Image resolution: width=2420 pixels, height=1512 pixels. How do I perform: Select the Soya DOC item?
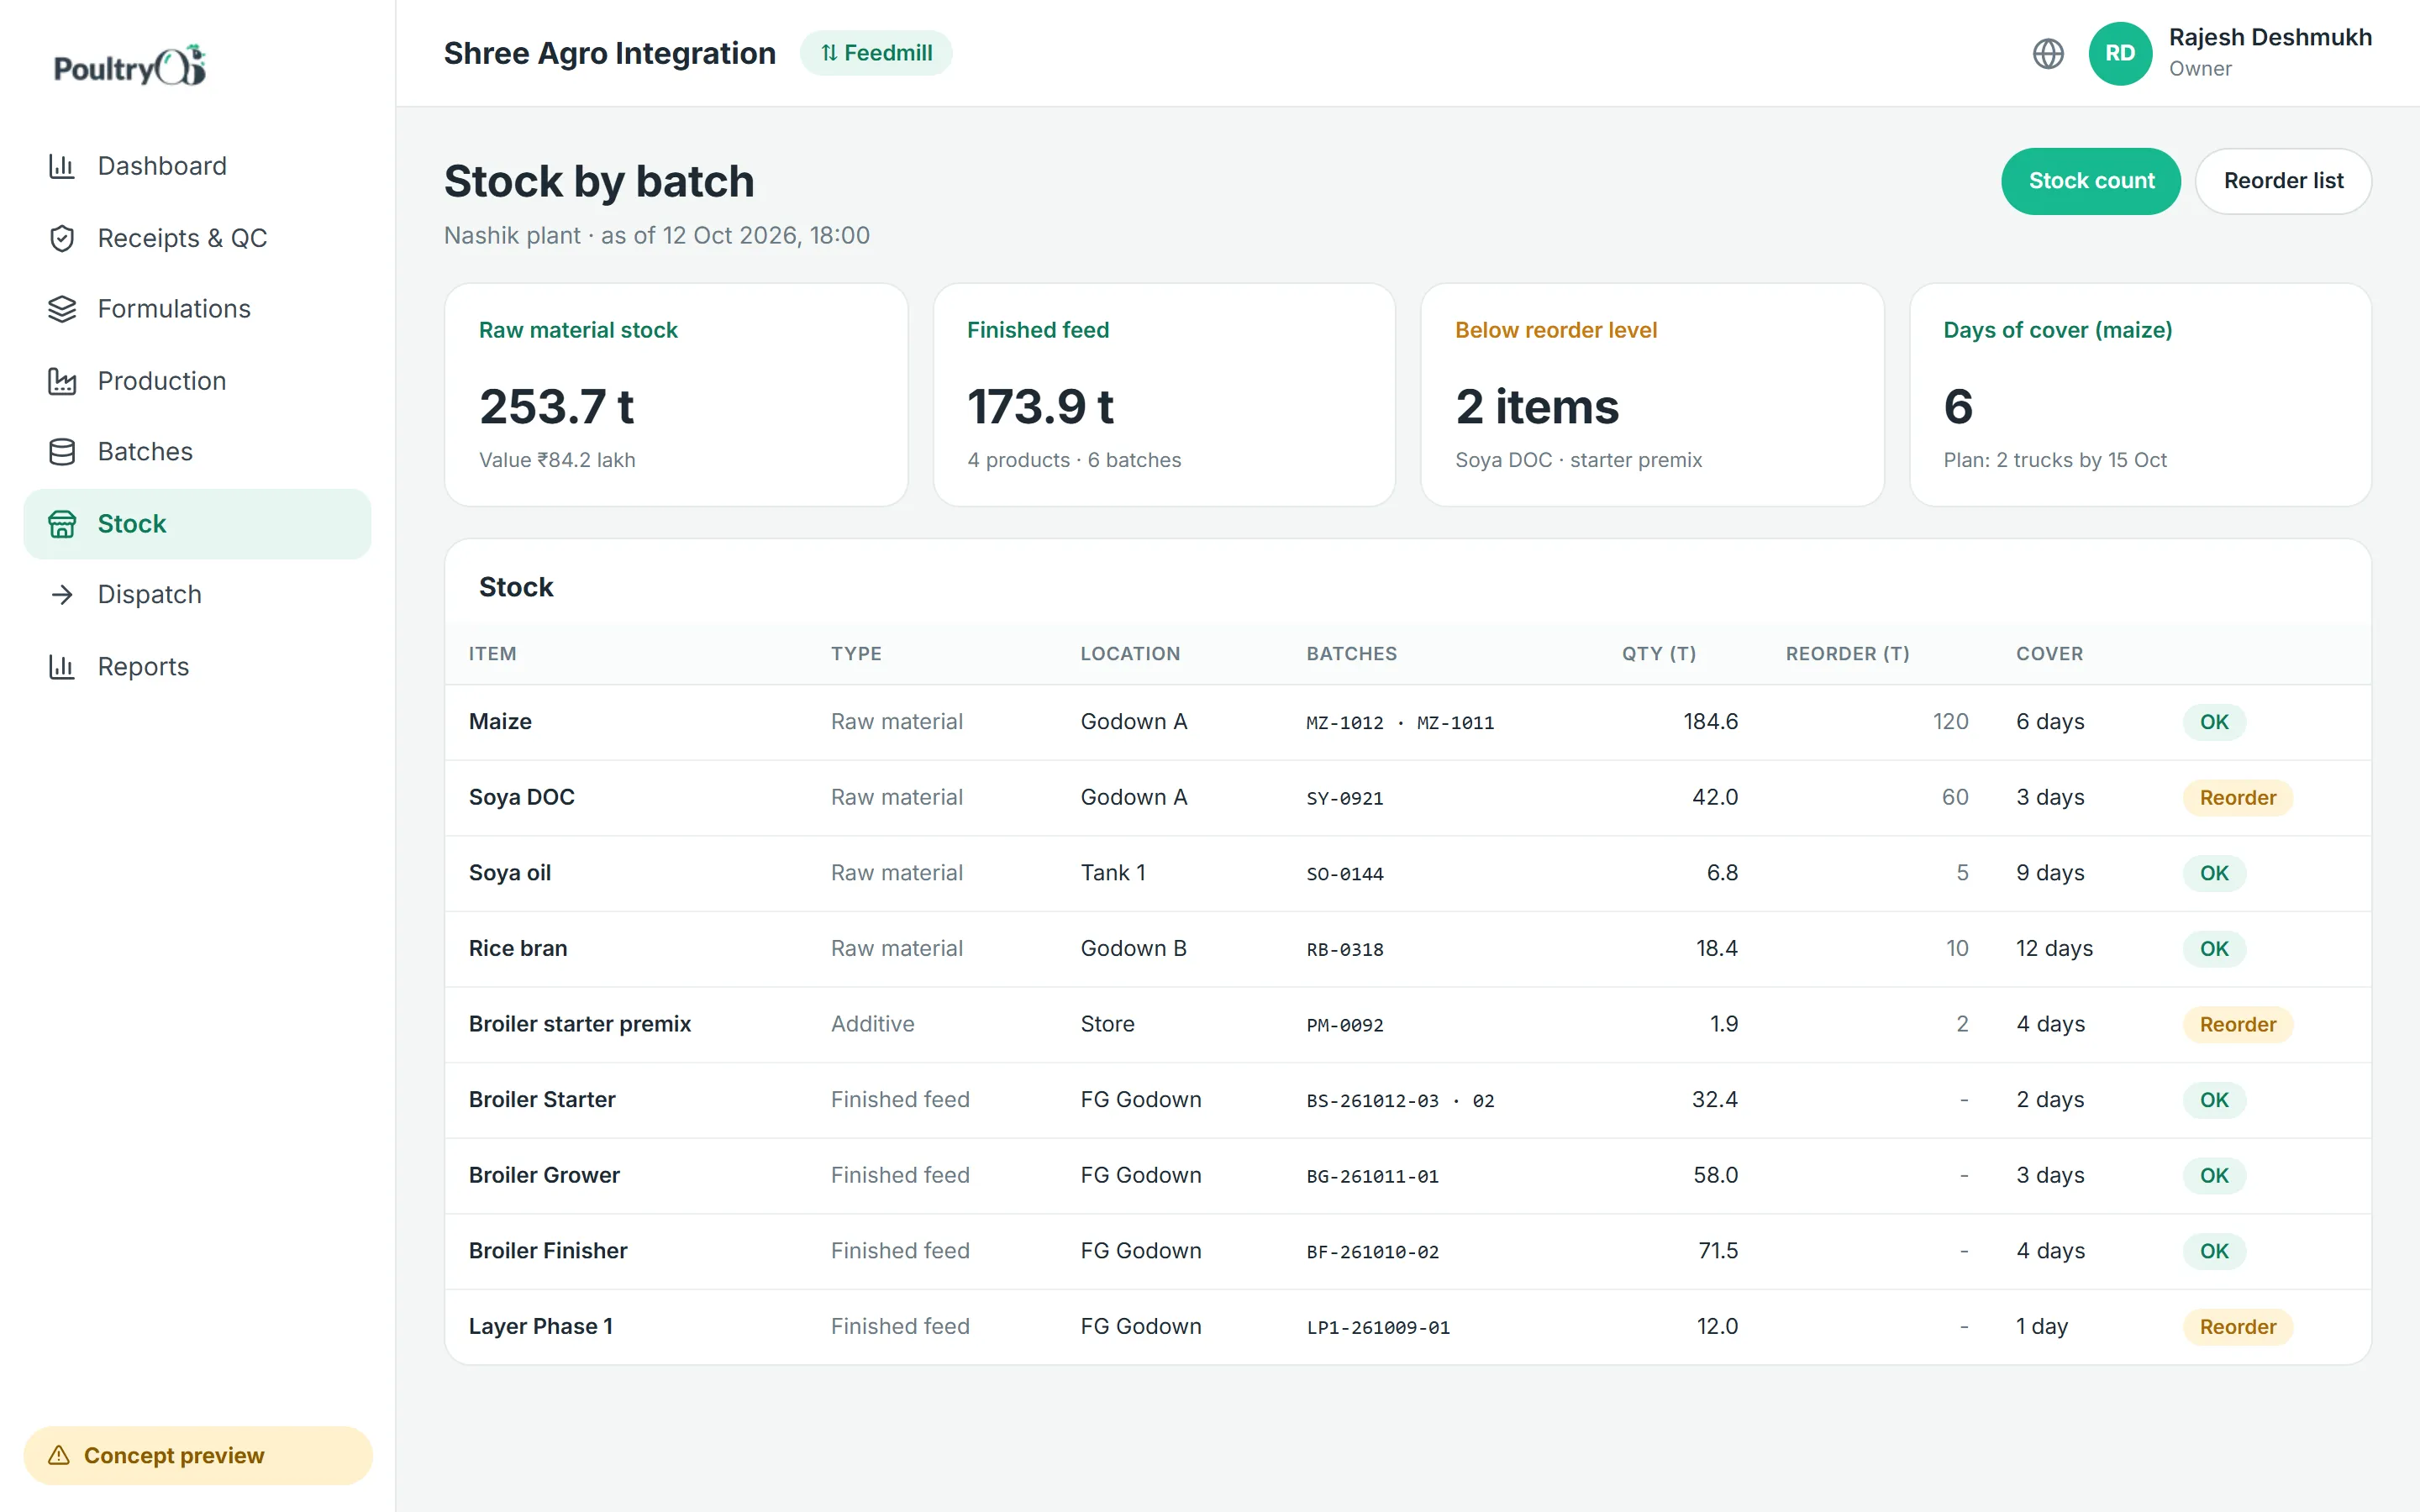(521, 798)
